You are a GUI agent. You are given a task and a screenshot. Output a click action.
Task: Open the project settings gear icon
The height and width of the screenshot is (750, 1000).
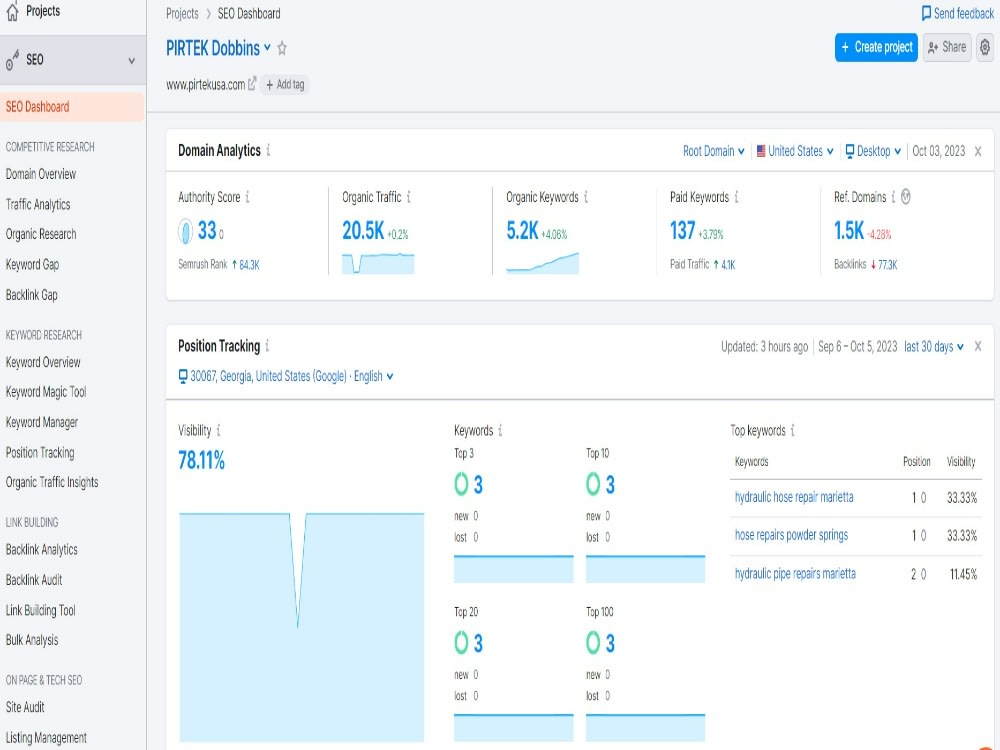click(x=985, y=47)
